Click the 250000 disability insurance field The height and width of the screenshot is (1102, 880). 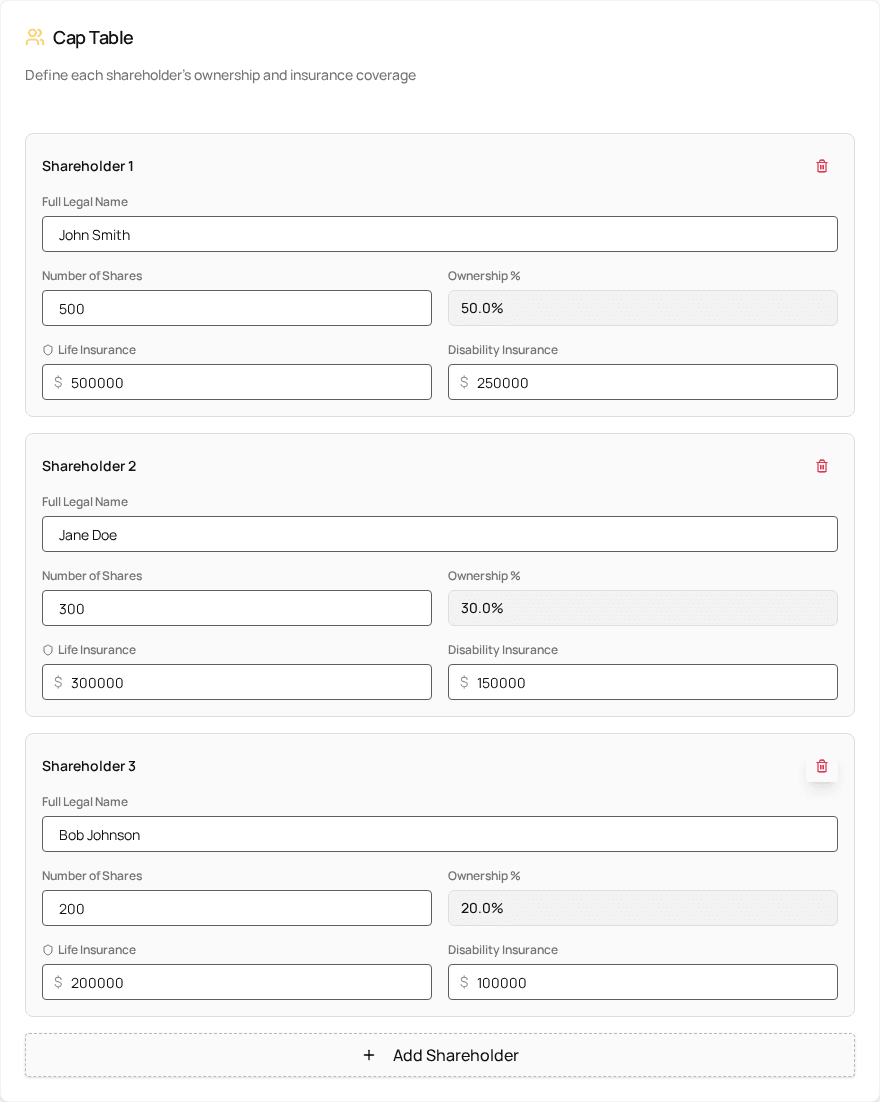coord(650,382)
